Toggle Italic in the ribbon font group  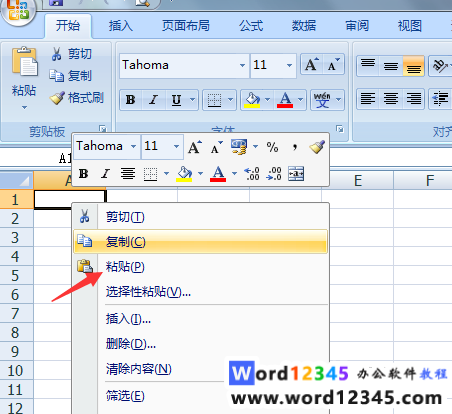pyautogui.click(x=154, y=99)
